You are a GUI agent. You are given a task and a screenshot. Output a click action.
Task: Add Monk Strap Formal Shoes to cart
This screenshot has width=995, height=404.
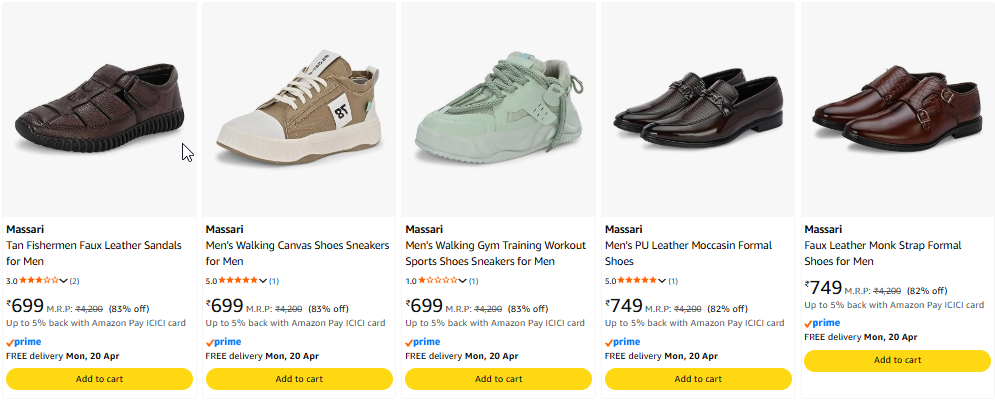click(898, 360)
